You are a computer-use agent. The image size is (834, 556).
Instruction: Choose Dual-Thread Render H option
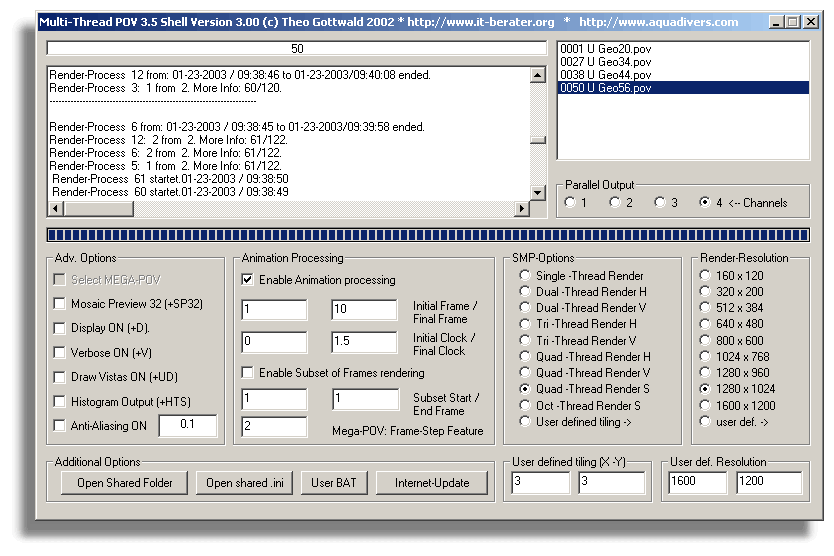526,292
